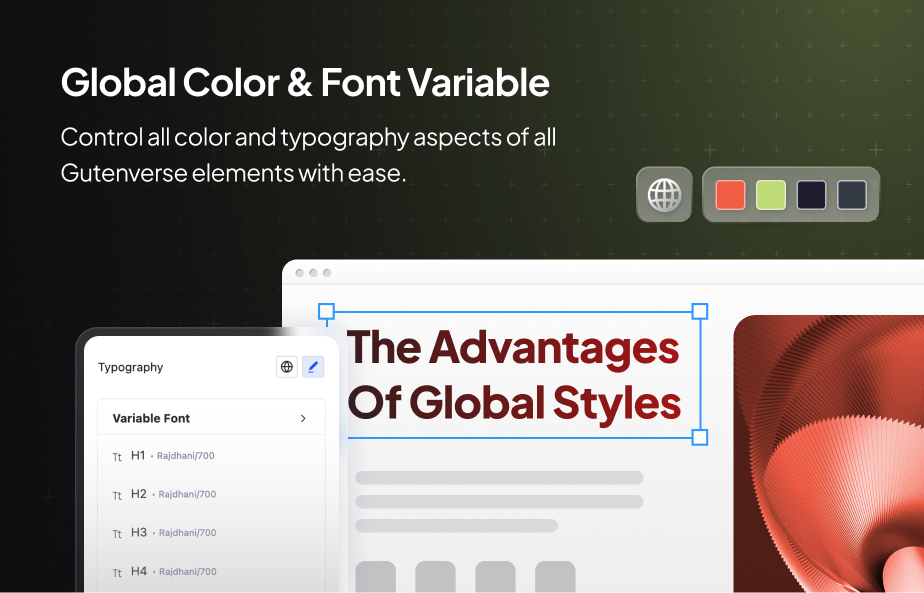Select the H3 Rajdhani/700 font row
This screenshot has width=924, height=593.
212,533
